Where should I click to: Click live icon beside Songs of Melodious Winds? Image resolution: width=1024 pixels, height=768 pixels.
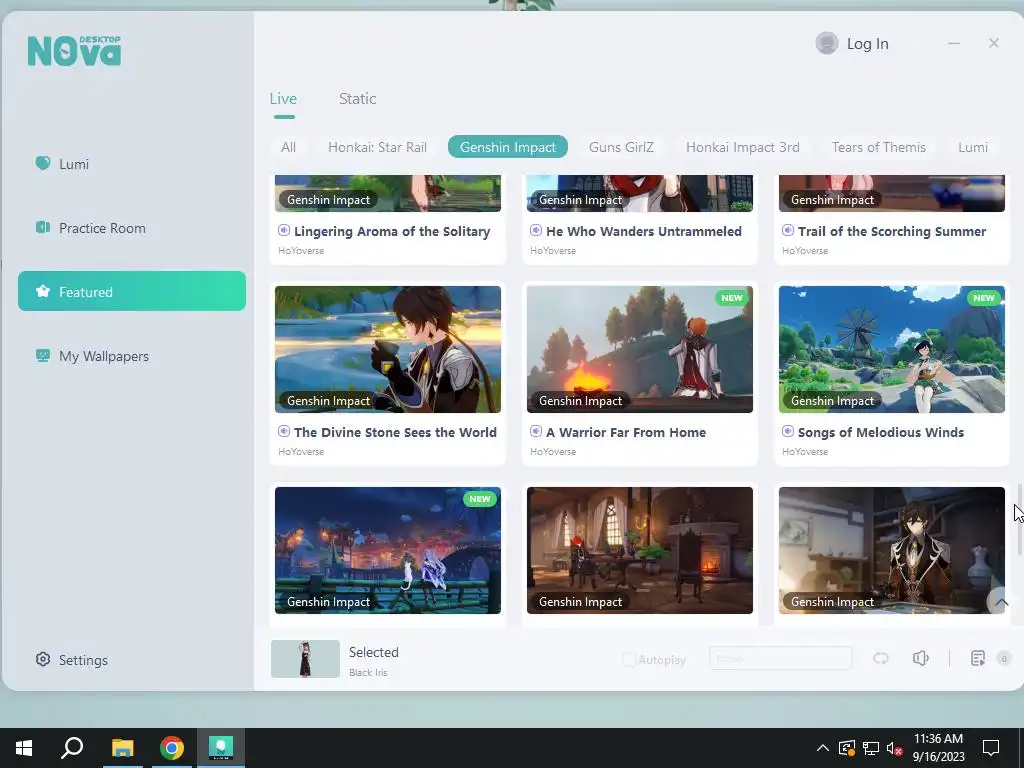pyautogui.click(x=788, y=432)
